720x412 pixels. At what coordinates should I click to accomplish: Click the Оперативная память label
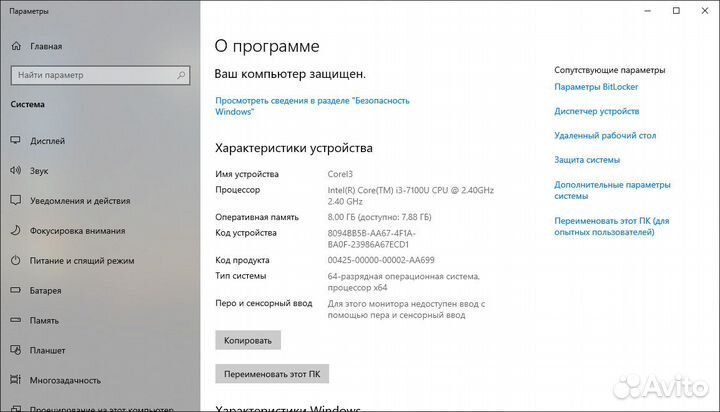[257, 217]
